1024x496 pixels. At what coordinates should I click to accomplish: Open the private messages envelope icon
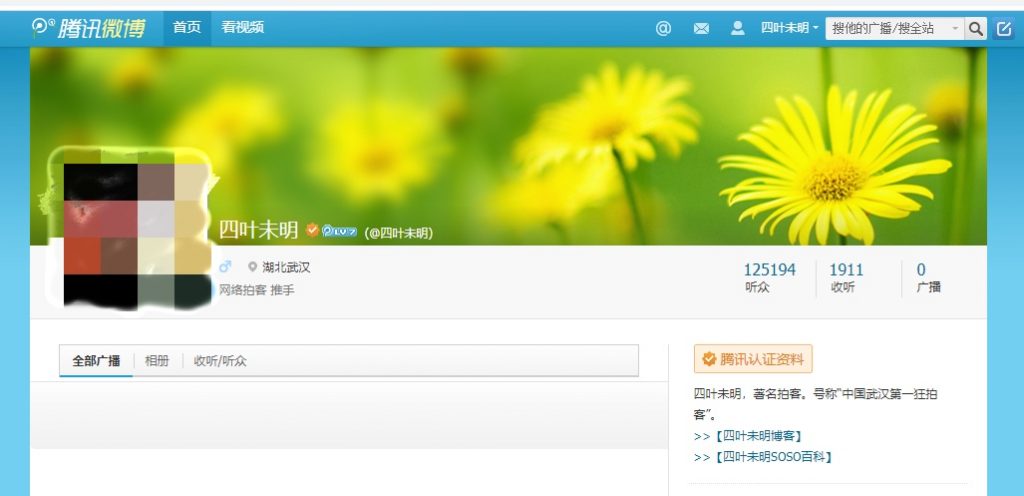[x=701, y=28]
